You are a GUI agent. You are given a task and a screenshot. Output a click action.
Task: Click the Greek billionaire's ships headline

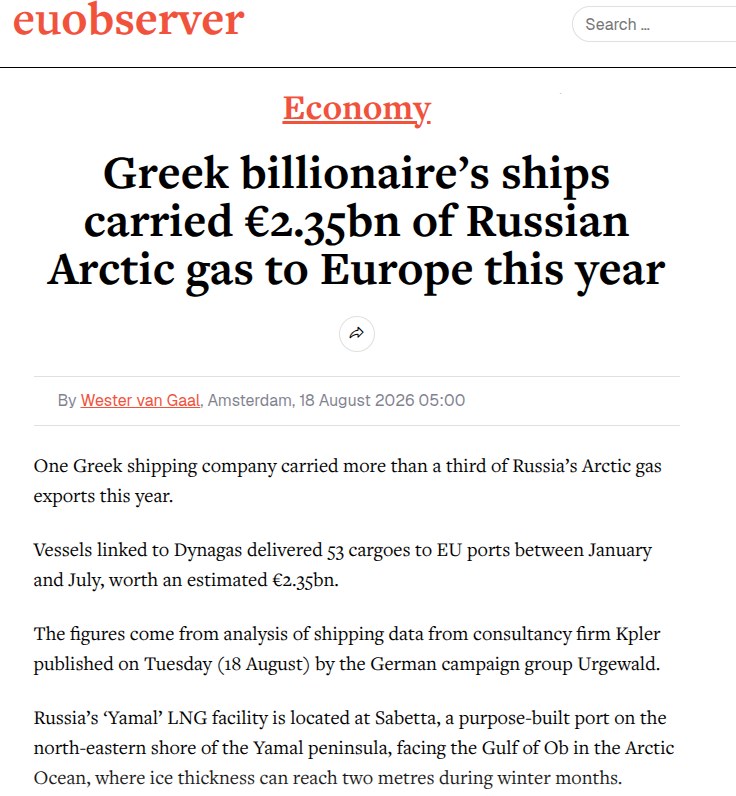point(356,222)
